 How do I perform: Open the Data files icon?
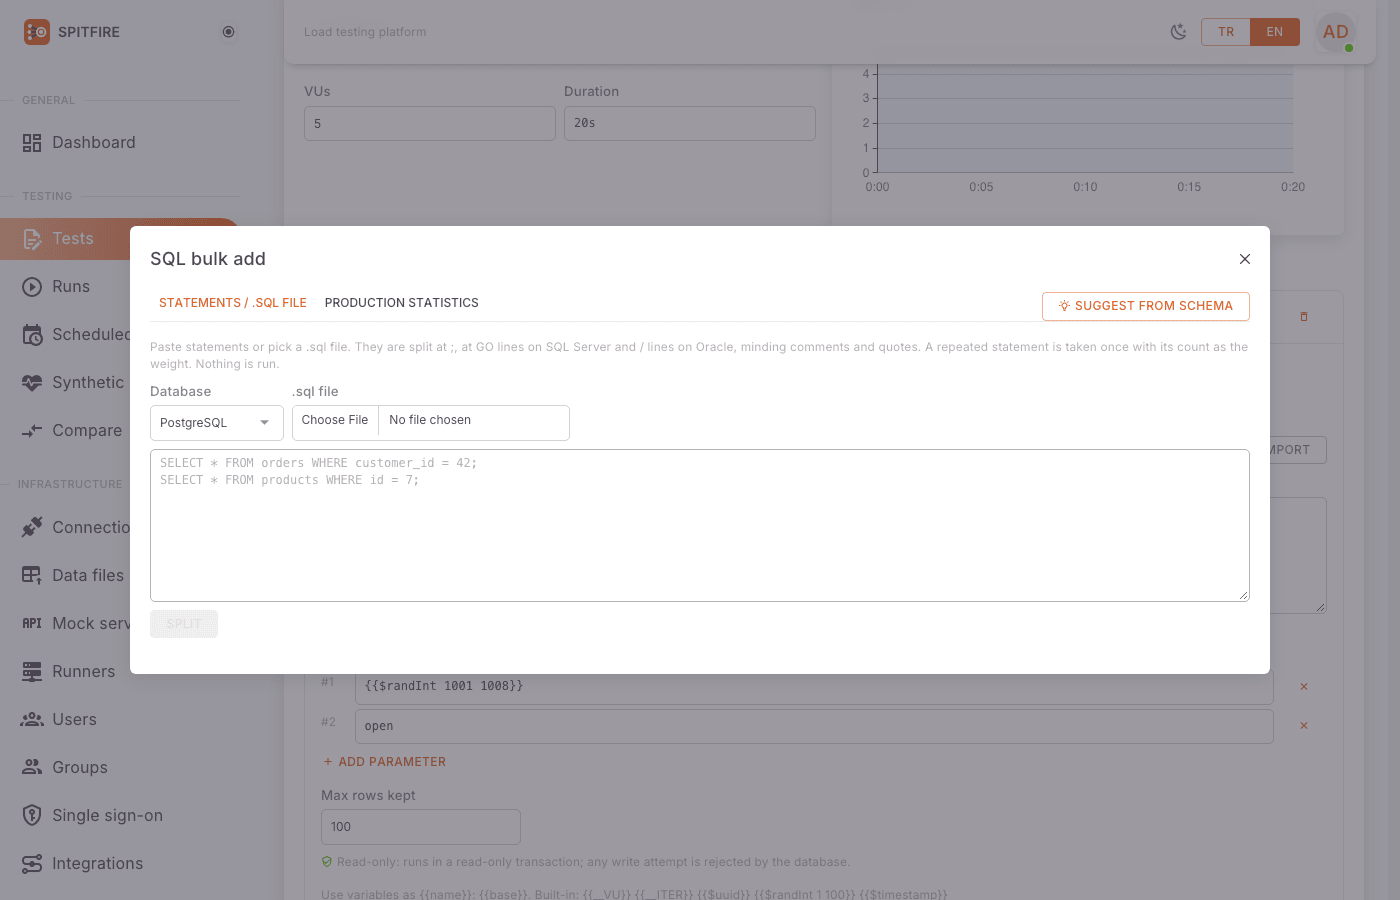tap(32, 575)
